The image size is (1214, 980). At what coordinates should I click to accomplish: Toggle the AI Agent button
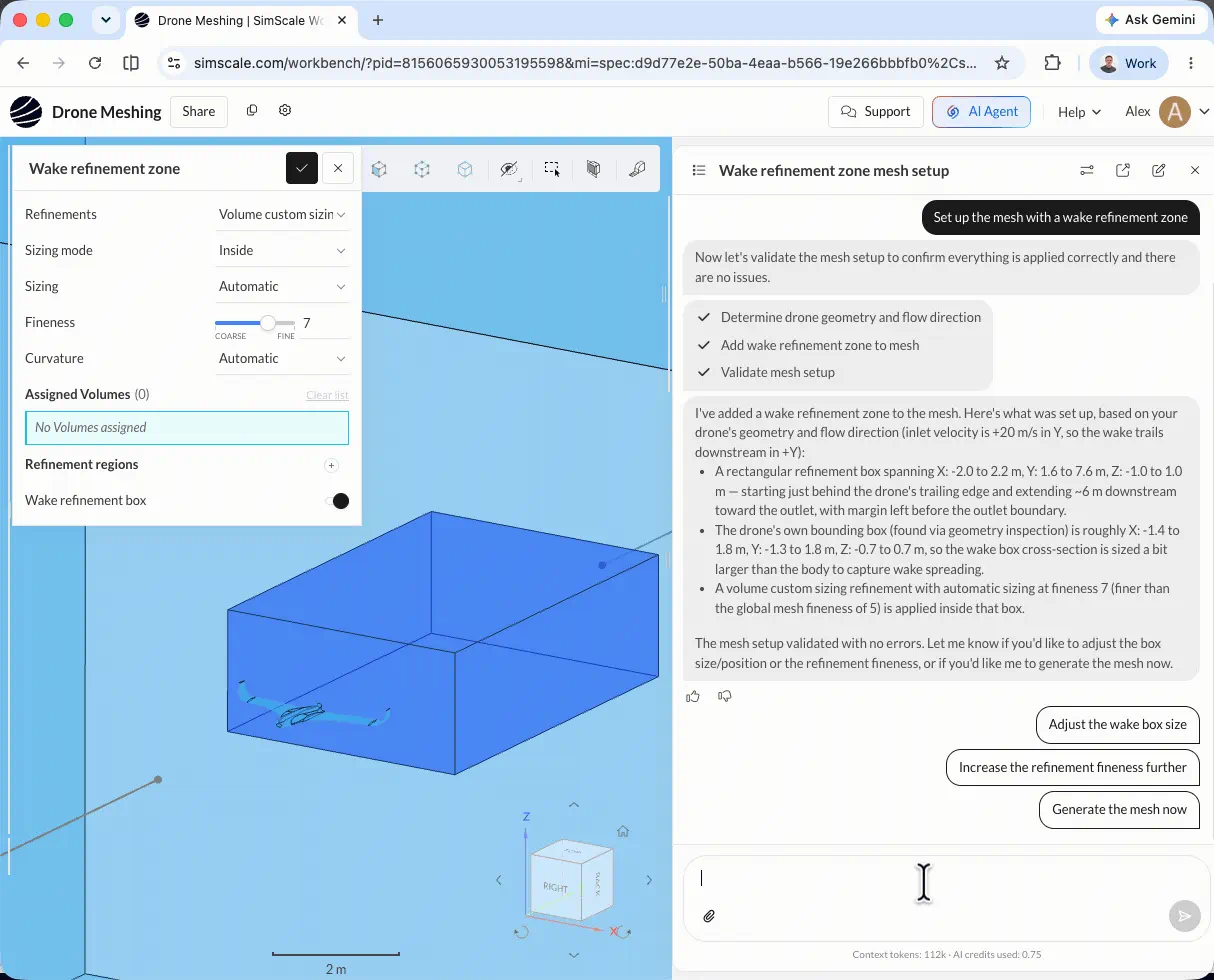[981, 111]
